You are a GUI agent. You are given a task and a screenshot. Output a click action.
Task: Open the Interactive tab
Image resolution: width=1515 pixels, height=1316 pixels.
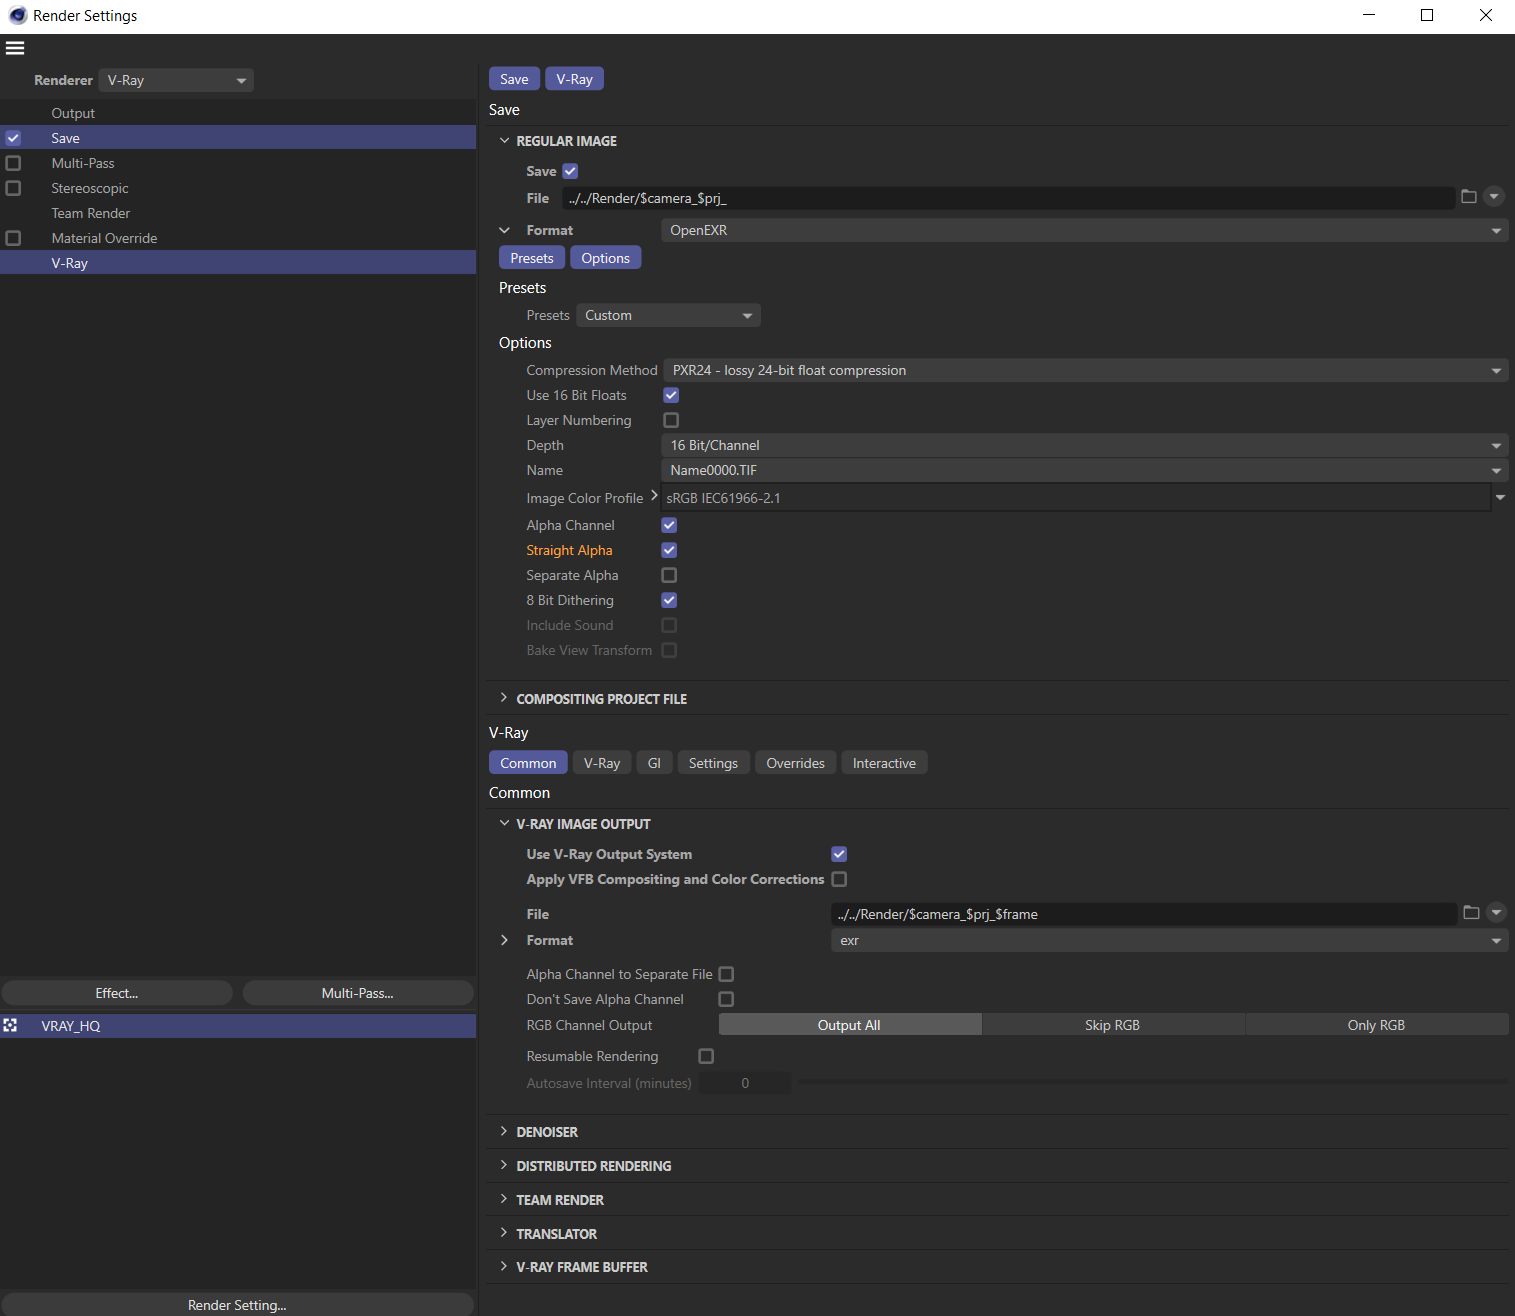coord(884,763)
